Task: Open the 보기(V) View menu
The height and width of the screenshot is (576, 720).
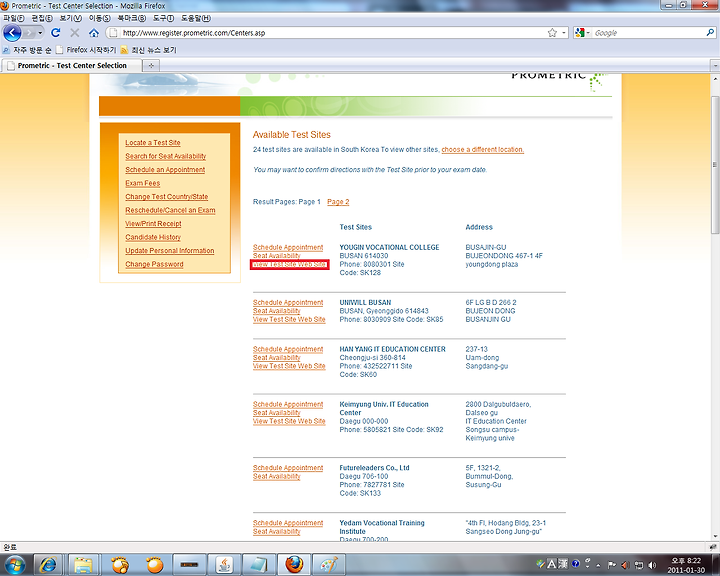Action: click(x=70, y=18)
